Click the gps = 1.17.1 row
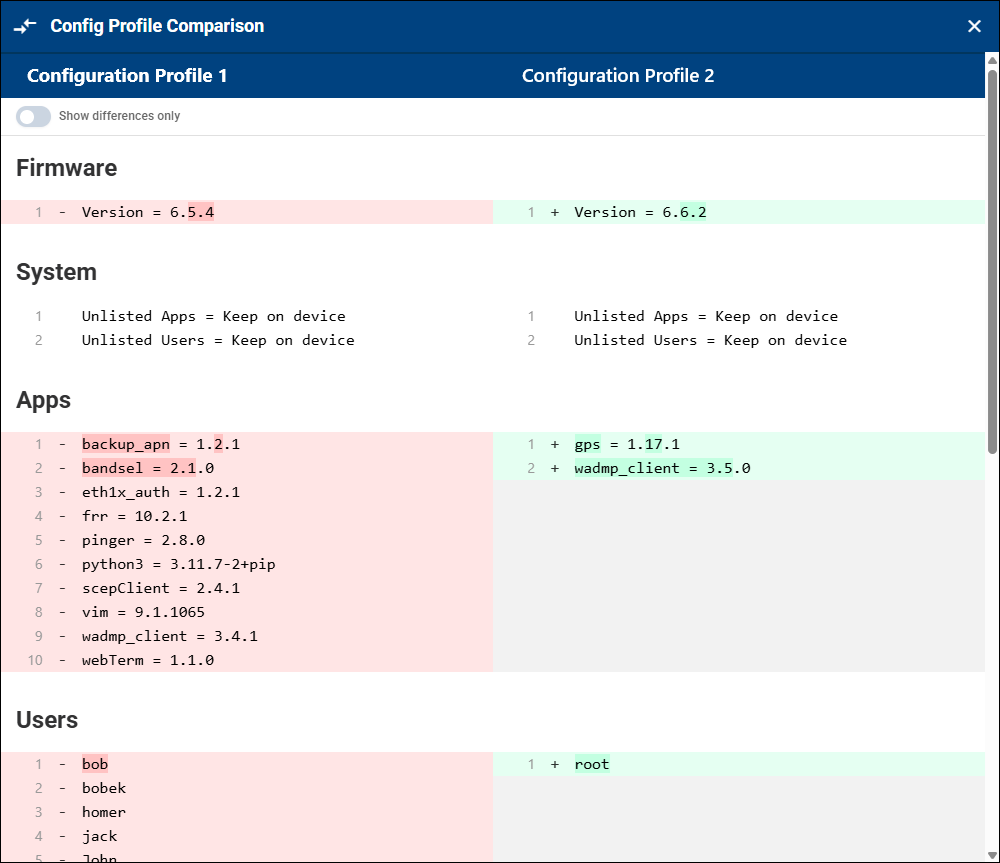Viewport: 1000px width, 863px height. (x=739, y=444)
